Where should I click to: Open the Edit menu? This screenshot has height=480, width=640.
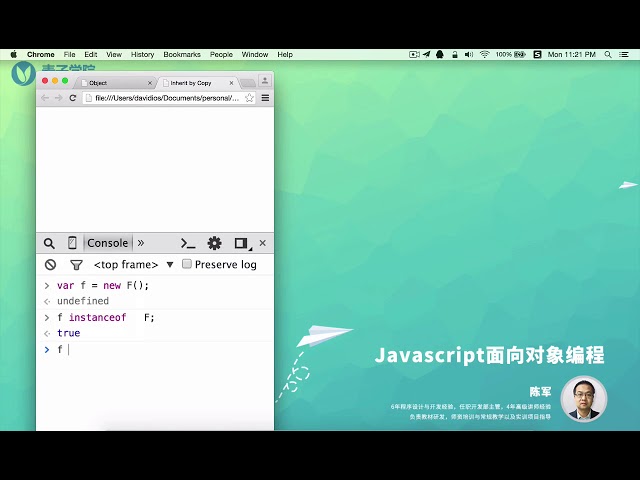click(91, 54)
